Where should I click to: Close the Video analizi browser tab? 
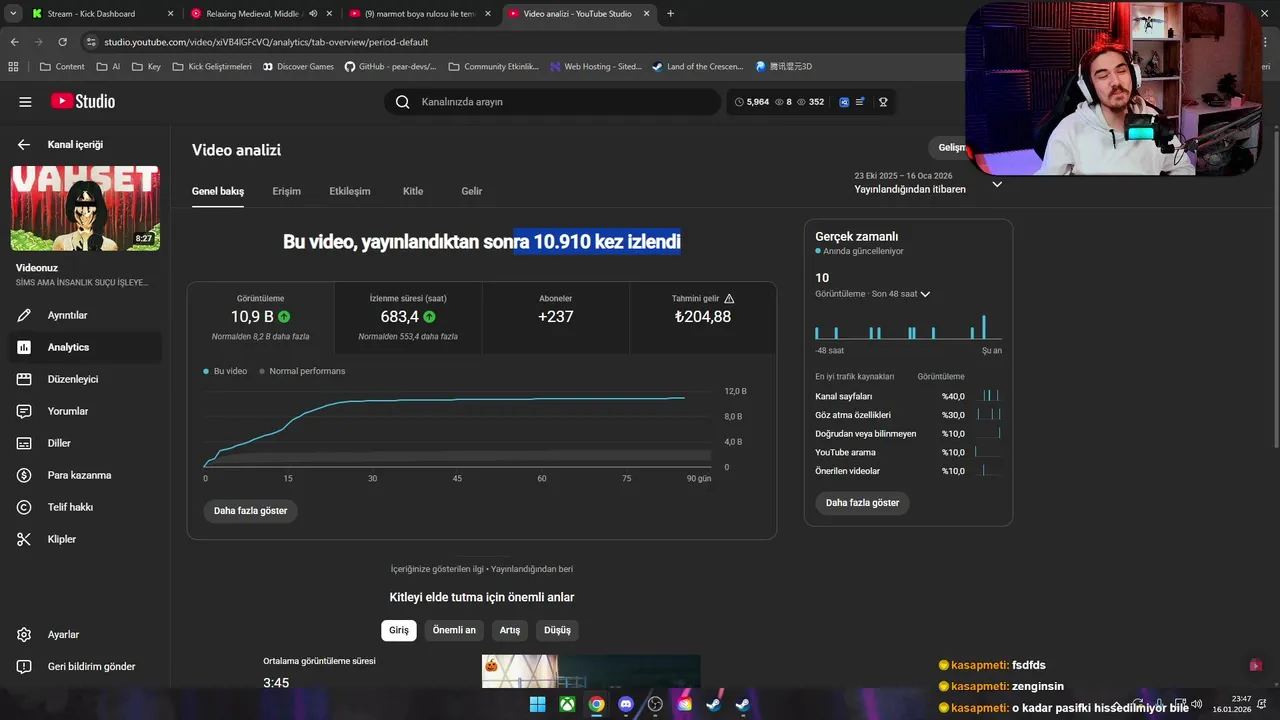(646, 14)
